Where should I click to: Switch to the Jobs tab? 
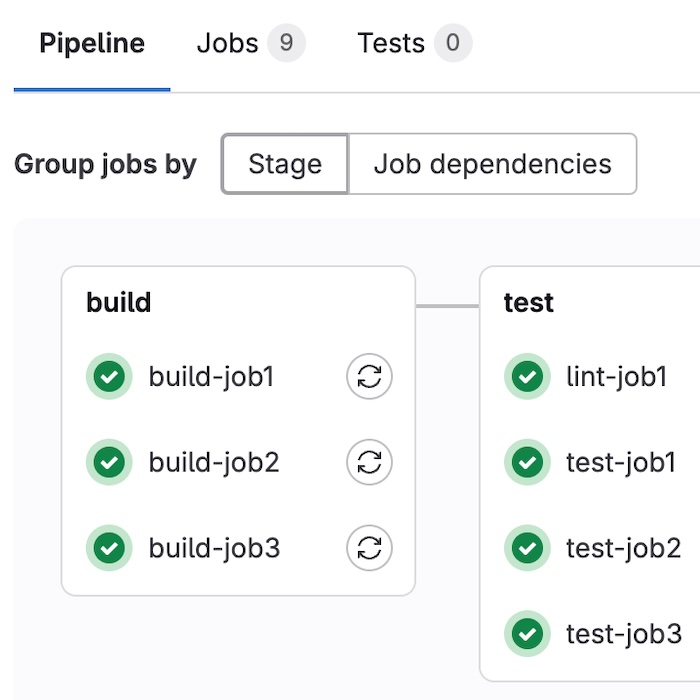coord(250,44)
